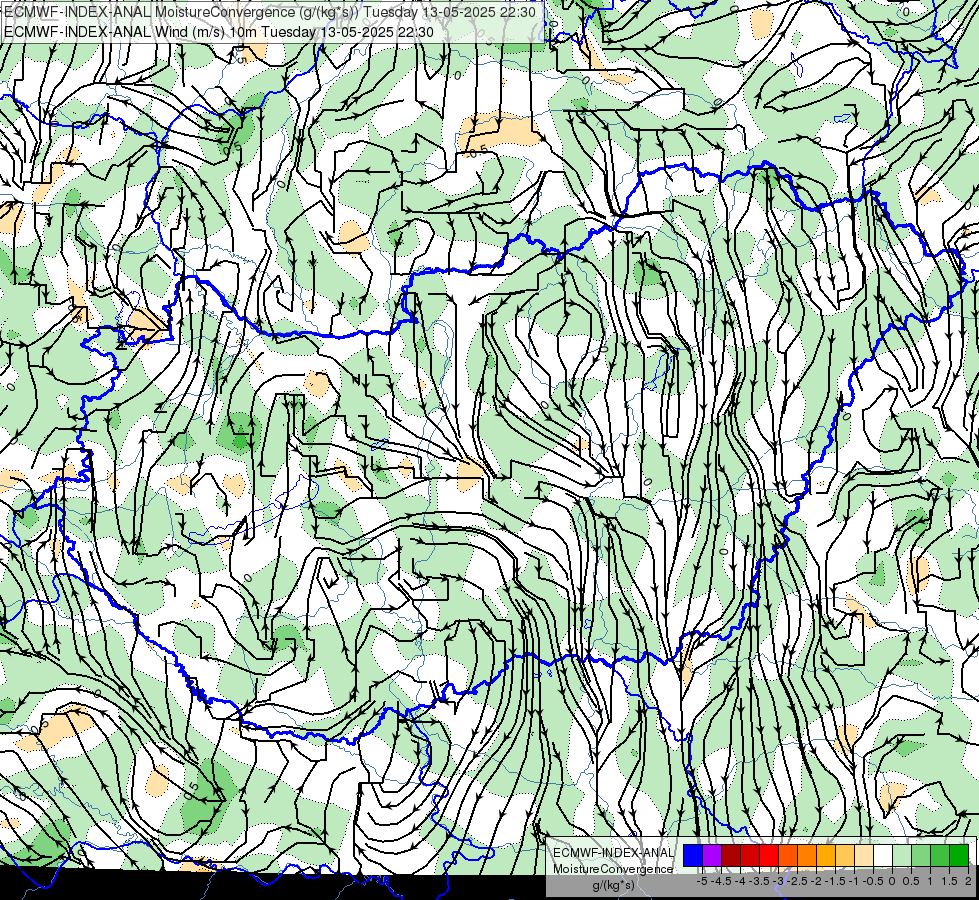Click the -0.5 tick label on the legend
979x900 pixels.
[x=873, y=881]
